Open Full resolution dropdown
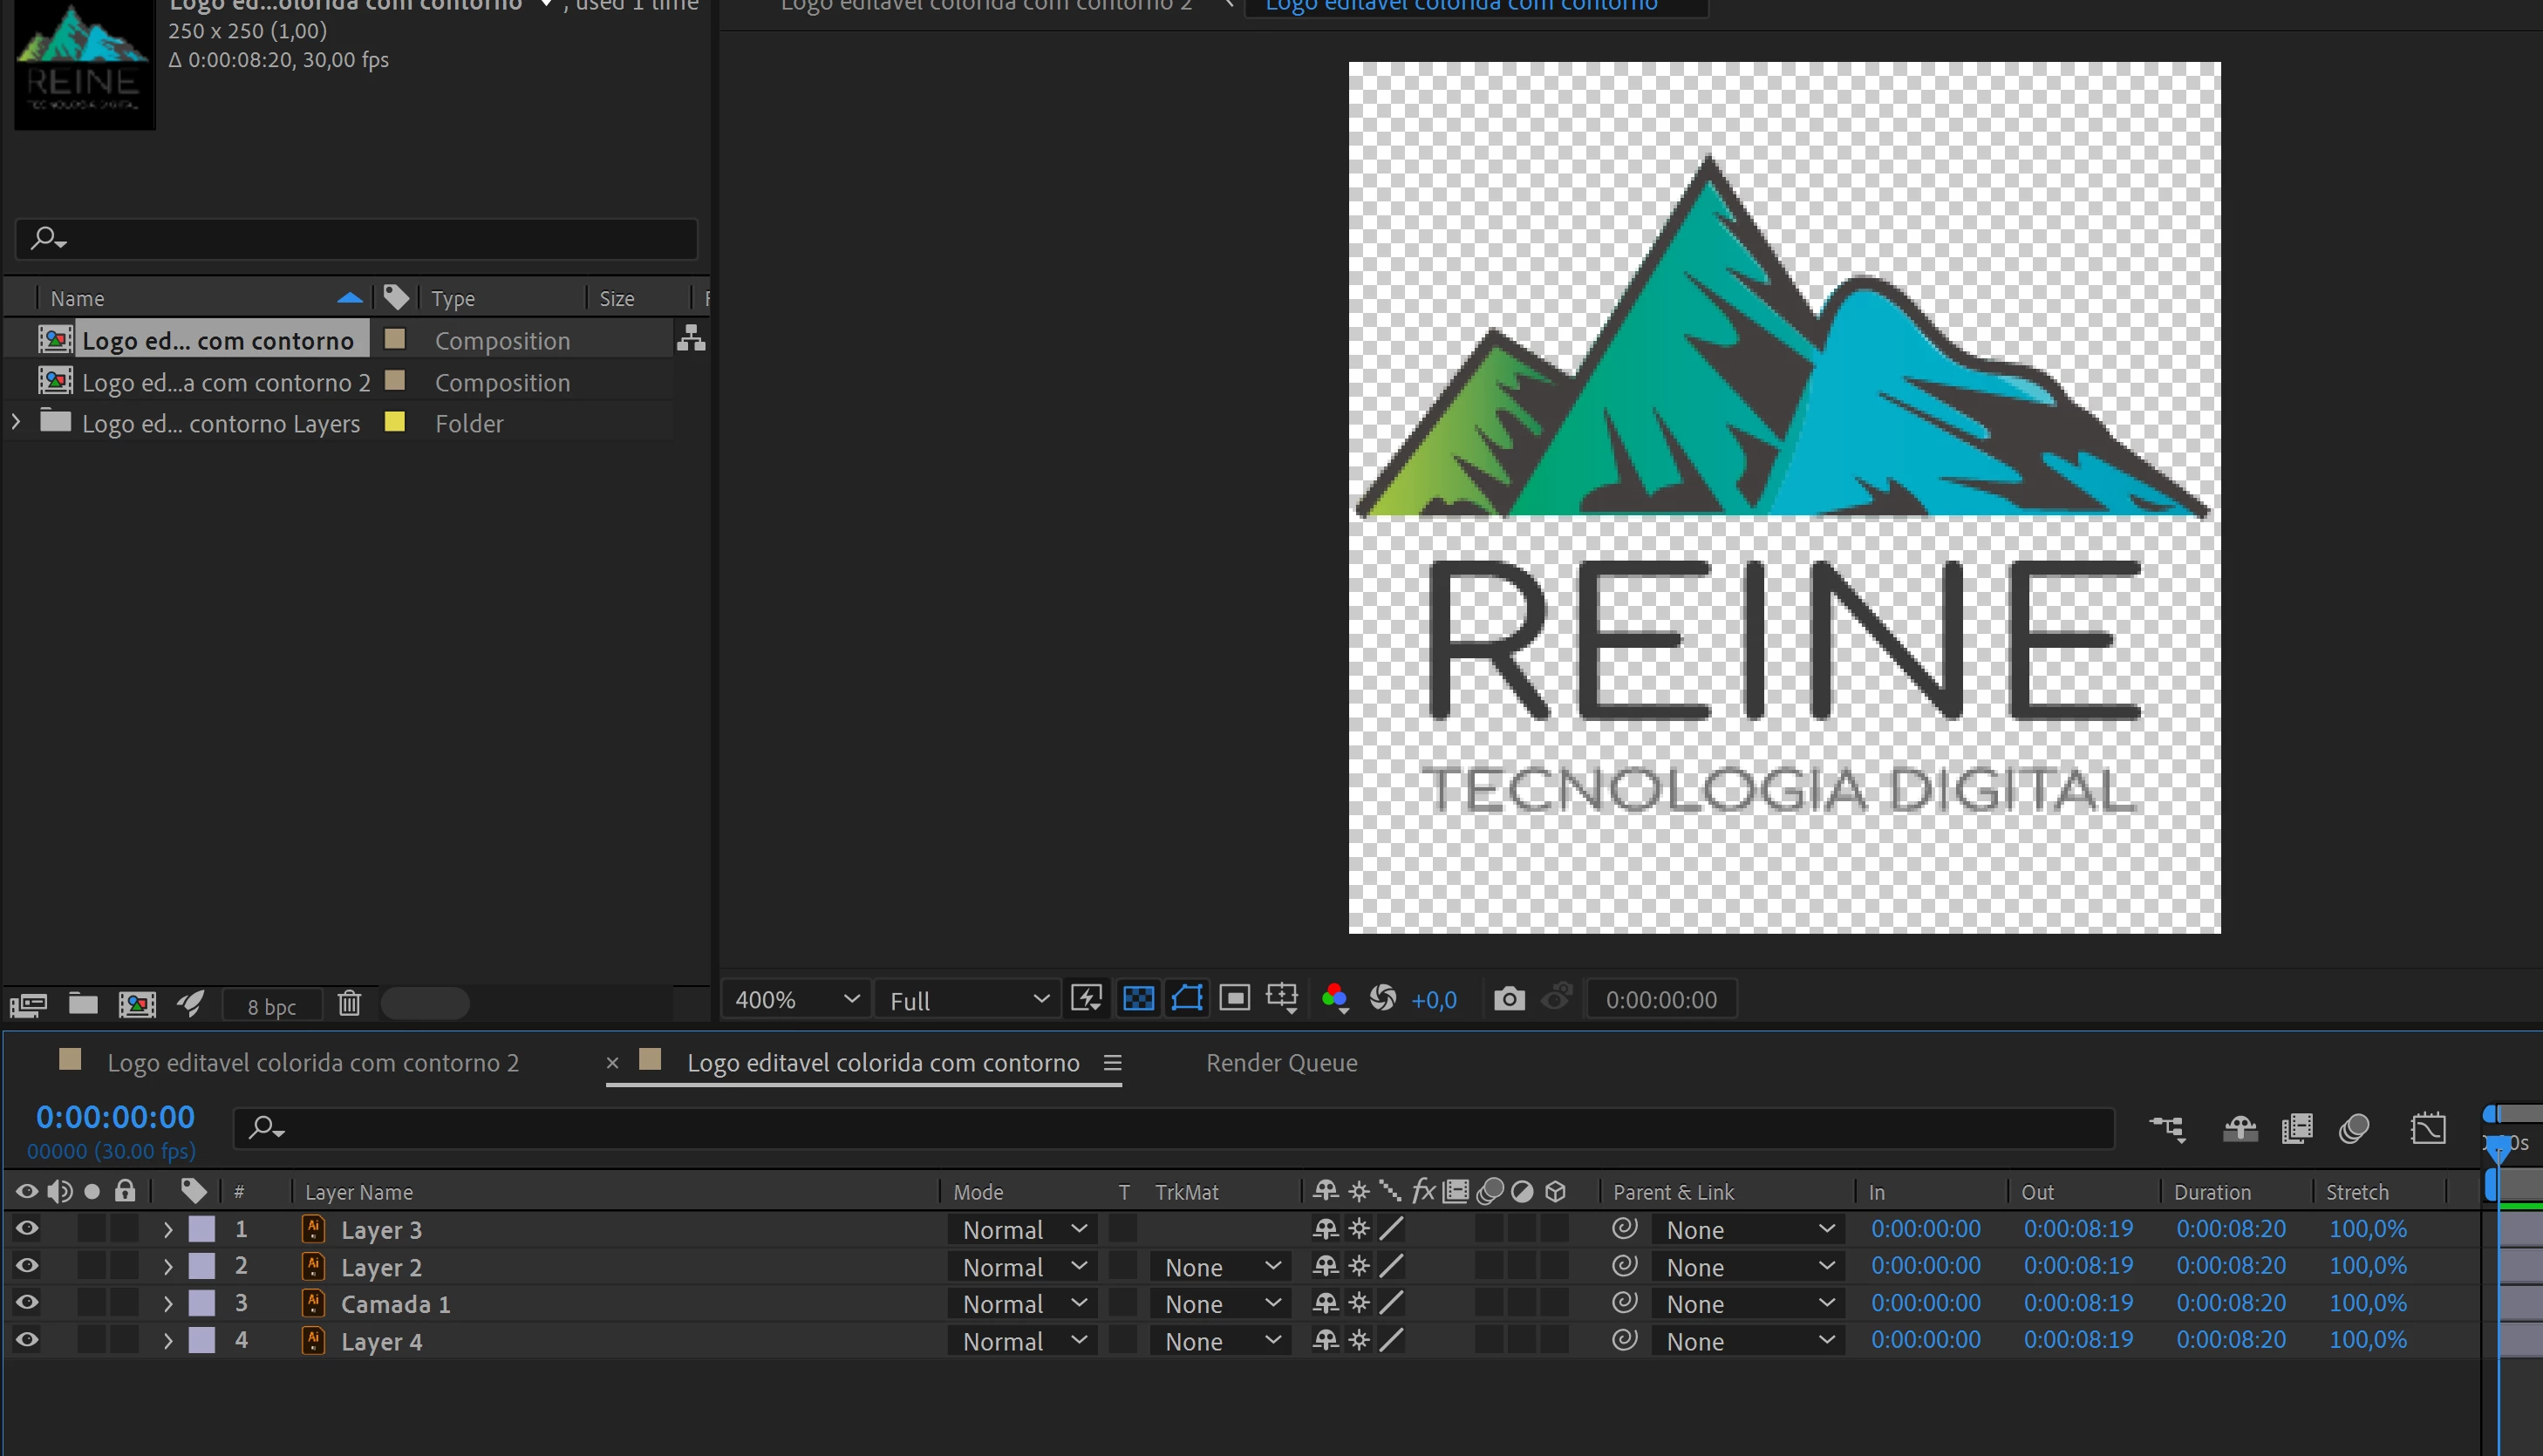This screenshot has height=1456, width=2543. click(967, 999)
